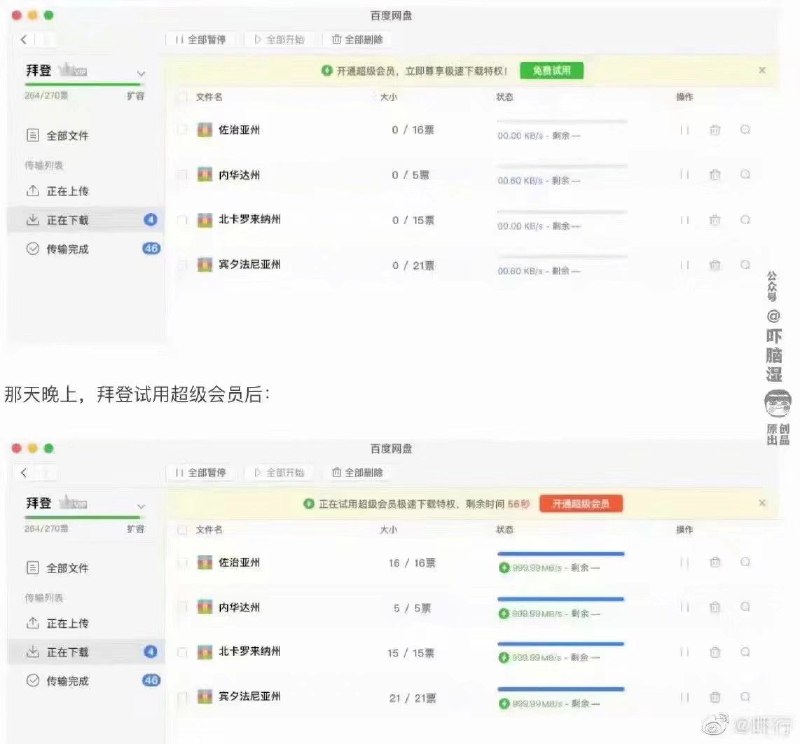Viewport: 800px width, 744px height.
Task: Delete 宾夕法尼亚州 download in lower window
Action: [x=714, y=698]
